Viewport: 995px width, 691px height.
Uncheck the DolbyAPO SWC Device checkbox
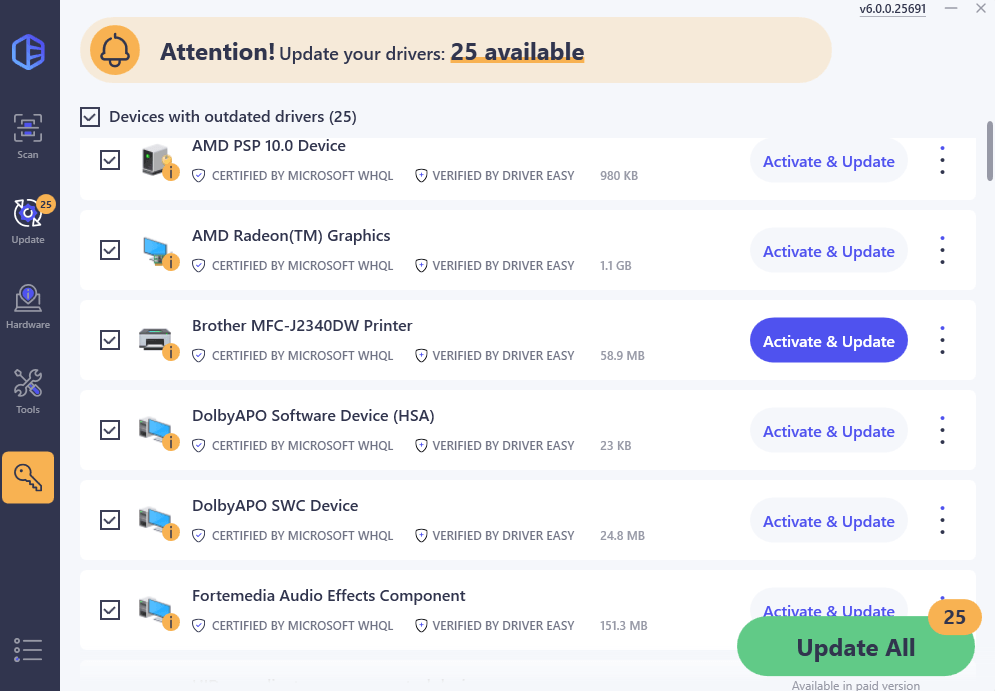110,520
